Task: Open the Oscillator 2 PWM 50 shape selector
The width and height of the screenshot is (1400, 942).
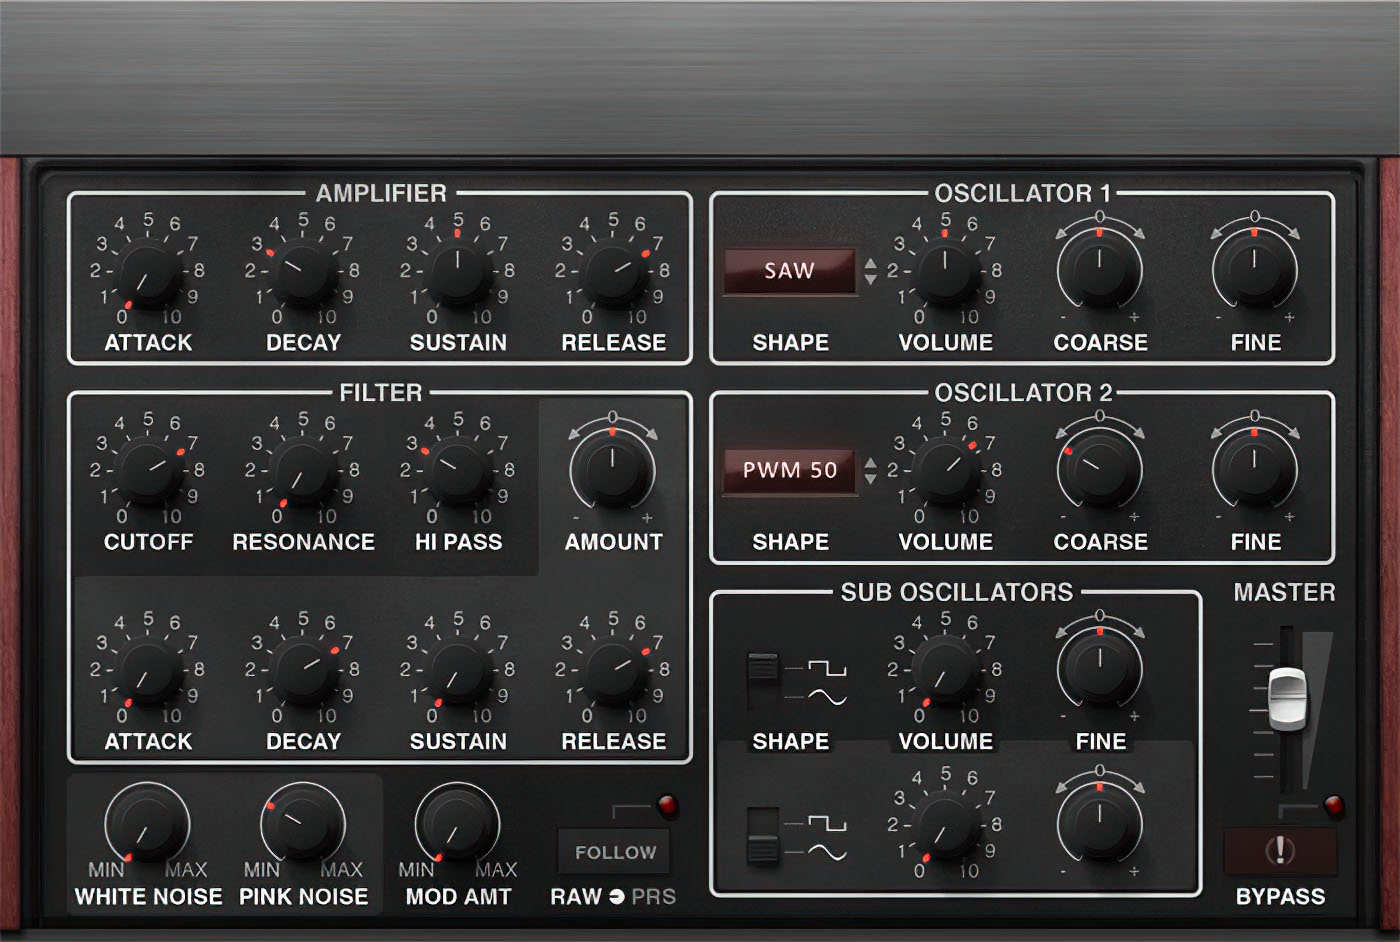Action: (x=789, y=470)
